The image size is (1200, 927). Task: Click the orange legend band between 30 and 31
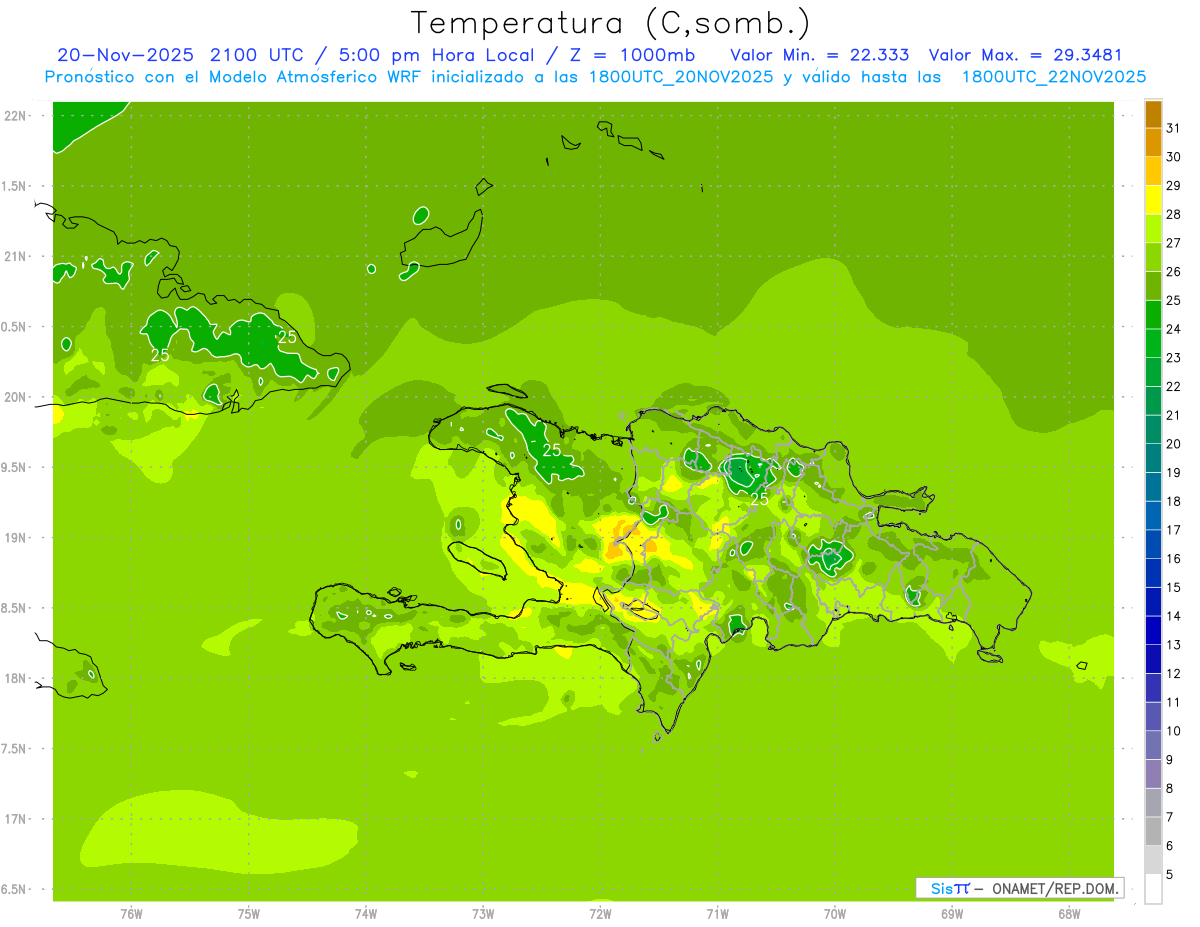pyautogui.click(x=1153, y=143)
